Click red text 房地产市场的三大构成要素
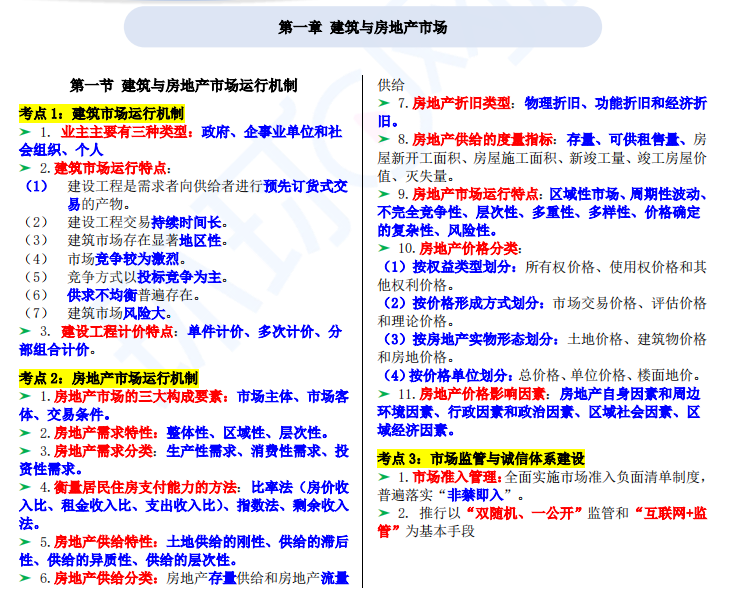 point(138,397)
